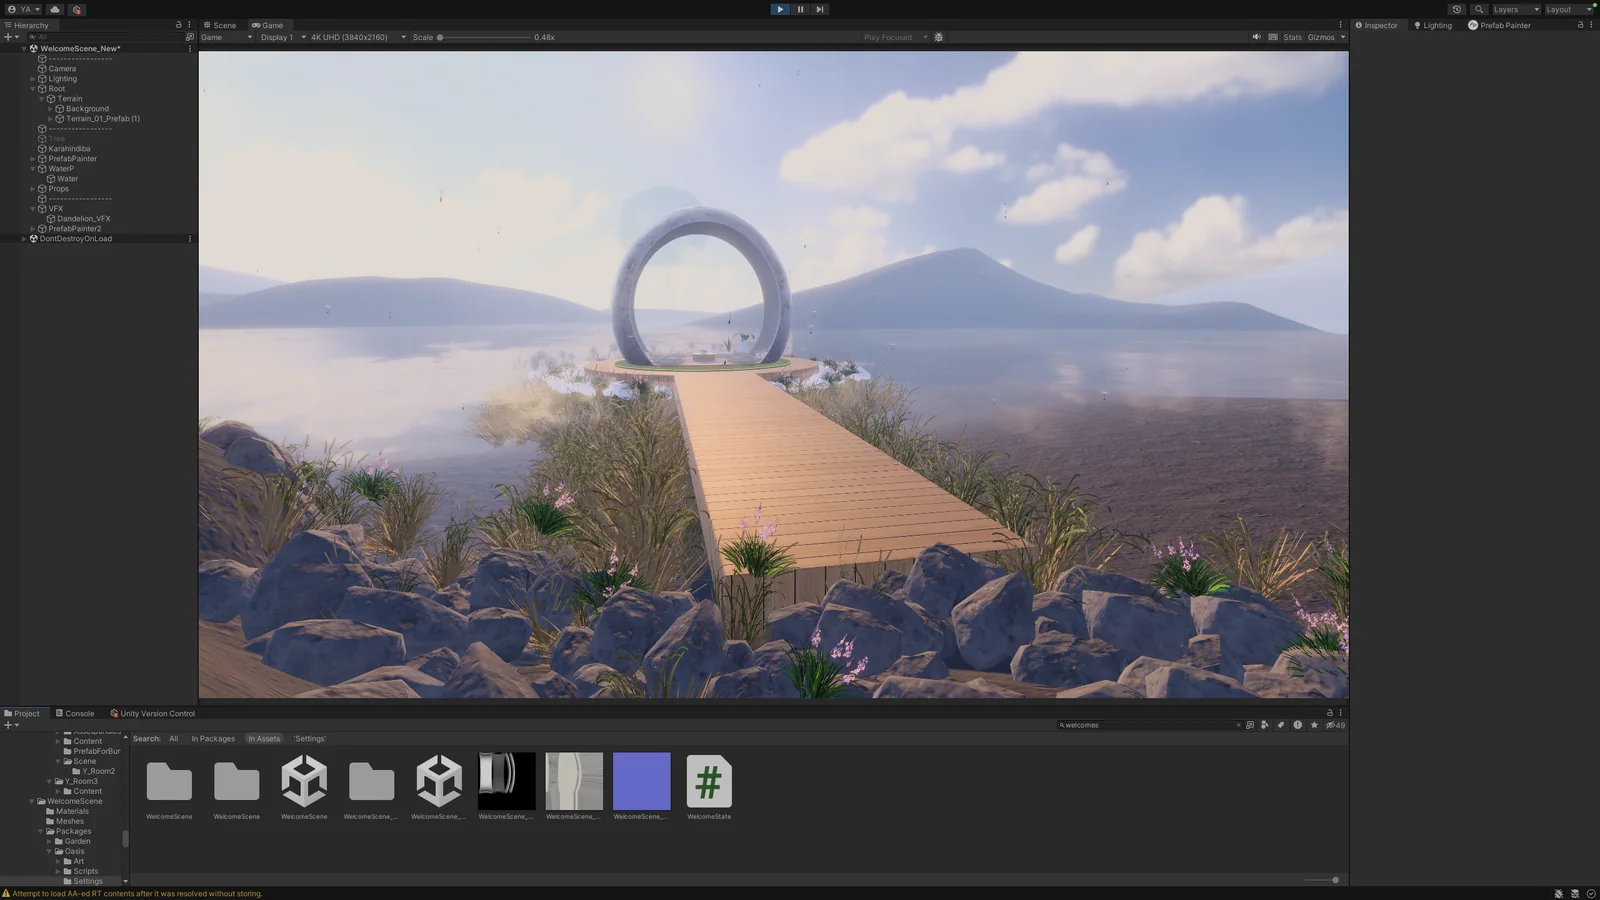The width and height of the screenshot is (1600, 900).
Task: Toggle the Gizmos button
Action: pyautogui.click(x=1321, y=37)
